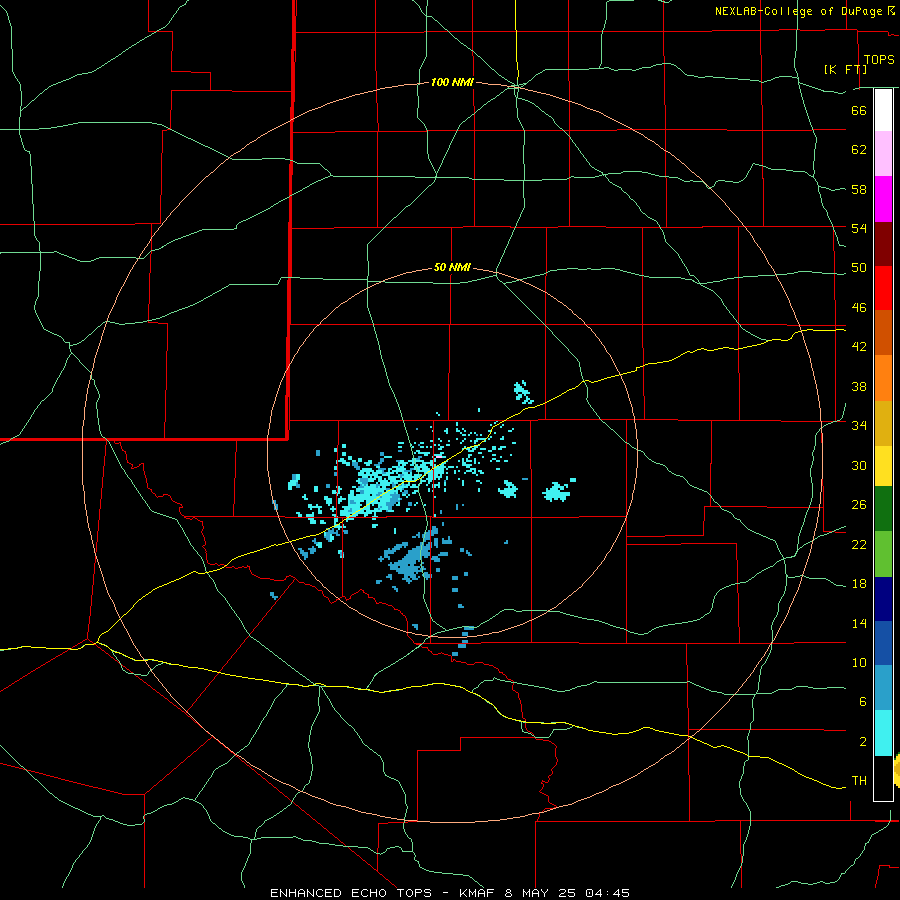This screenshot has height=900, width=900.
Task: Click the legend value 58
Action: [859, 189]
